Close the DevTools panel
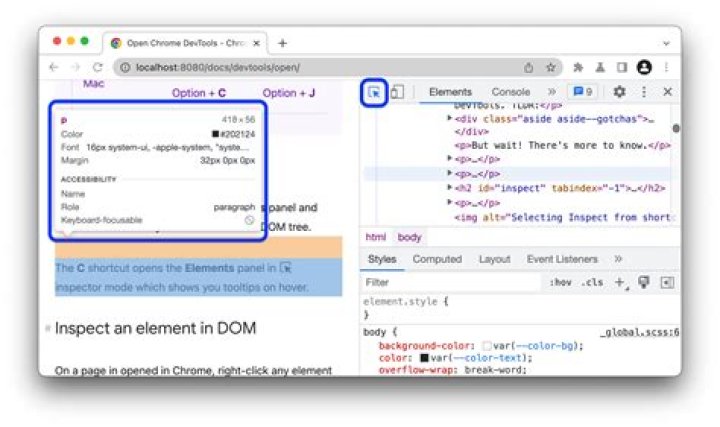 tap(668, 92)
